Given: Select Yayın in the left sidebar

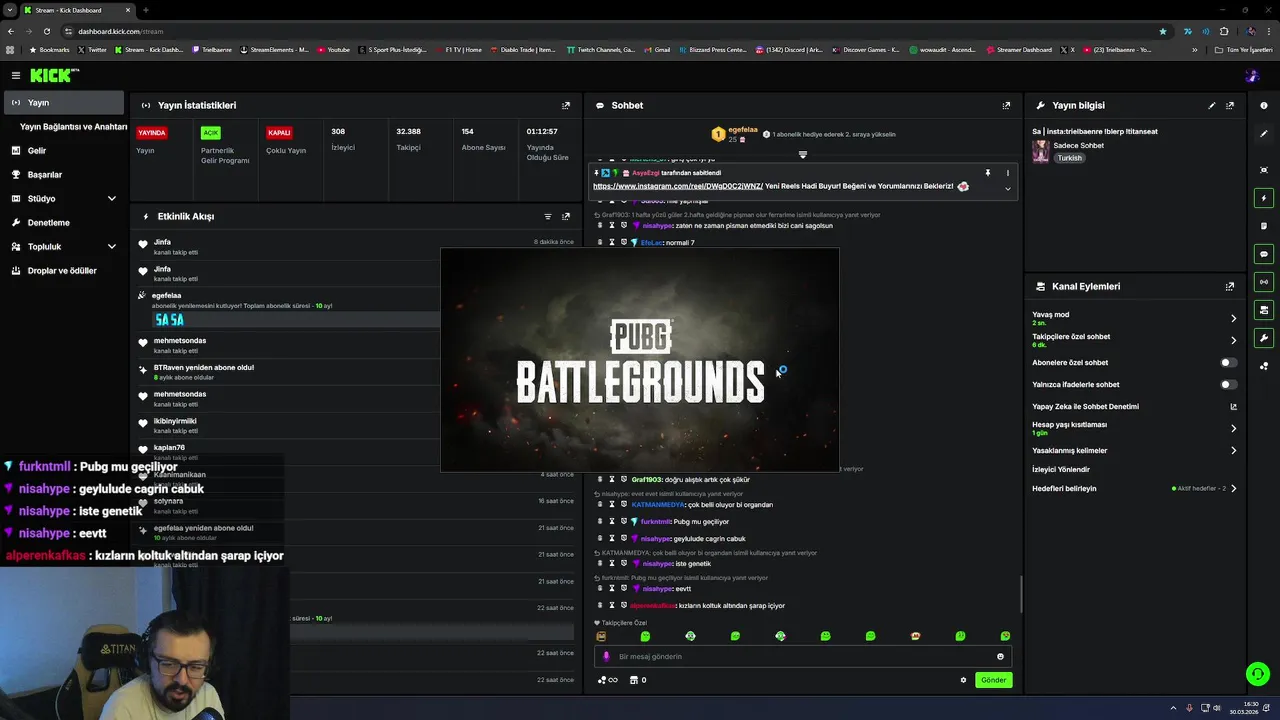Looking at the screenshot, I should pyautogui.click(x=62, y=102).
